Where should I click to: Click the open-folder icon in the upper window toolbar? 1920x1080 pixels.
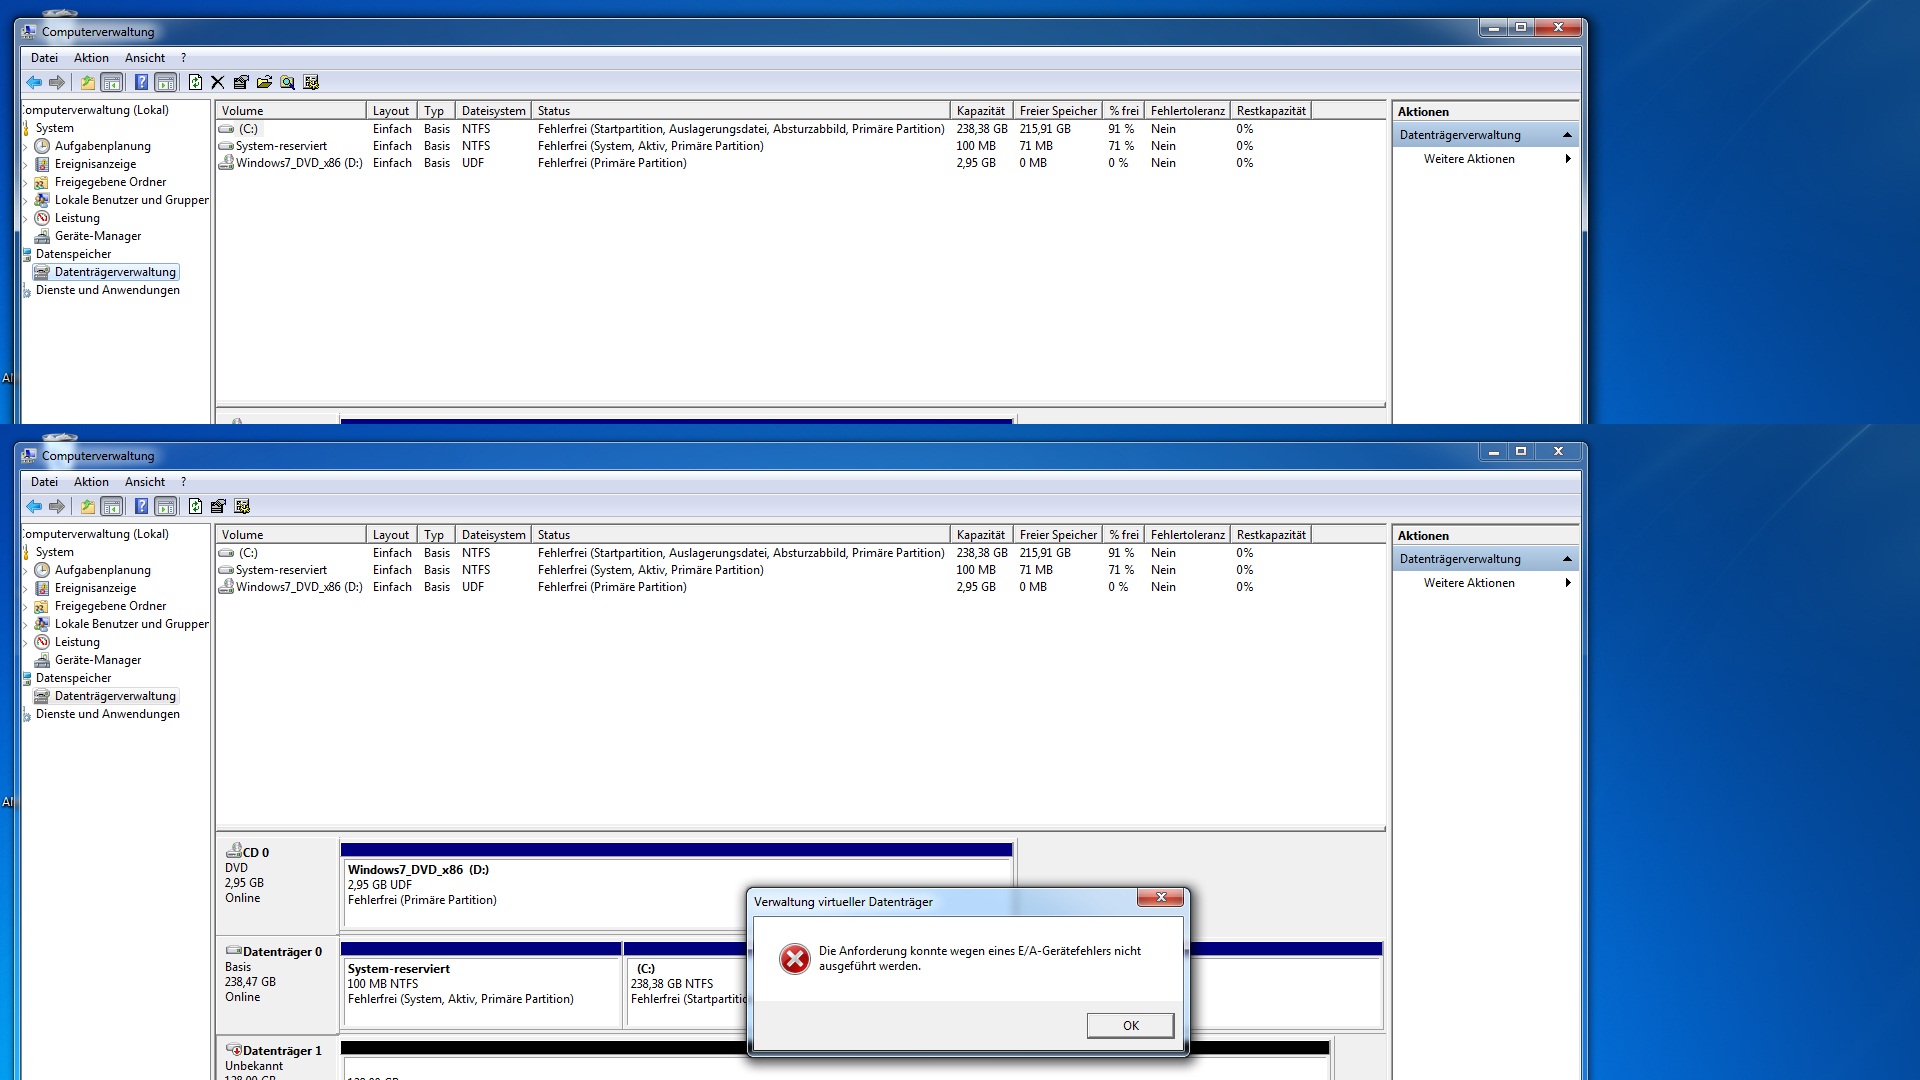pos(264,83)
